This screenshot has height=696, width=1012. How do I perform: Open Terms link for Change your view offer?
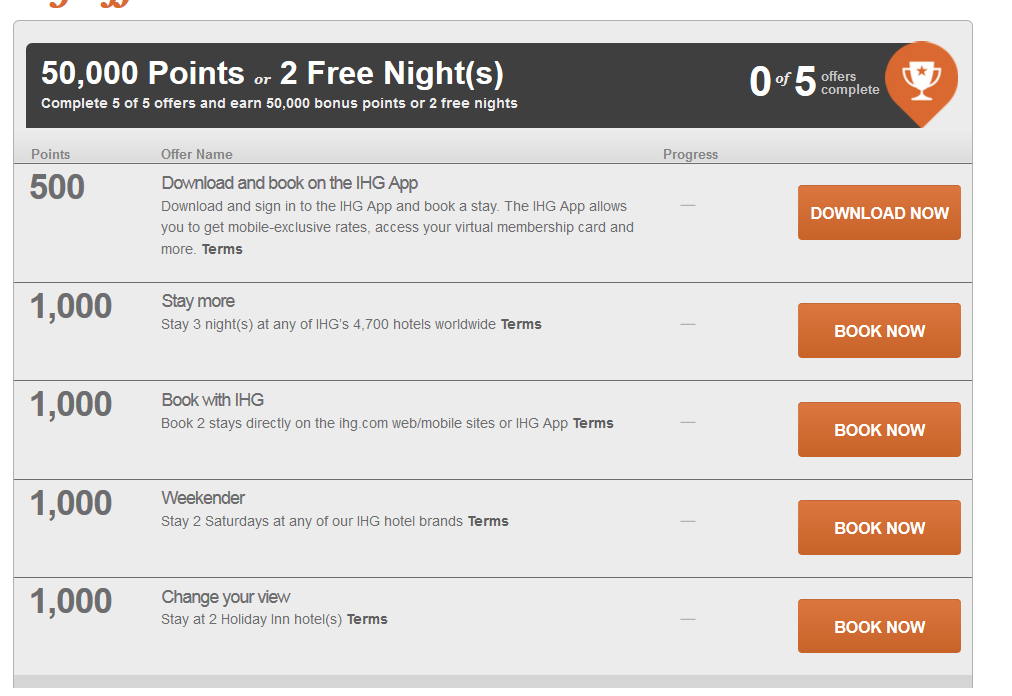coord(367,619)
